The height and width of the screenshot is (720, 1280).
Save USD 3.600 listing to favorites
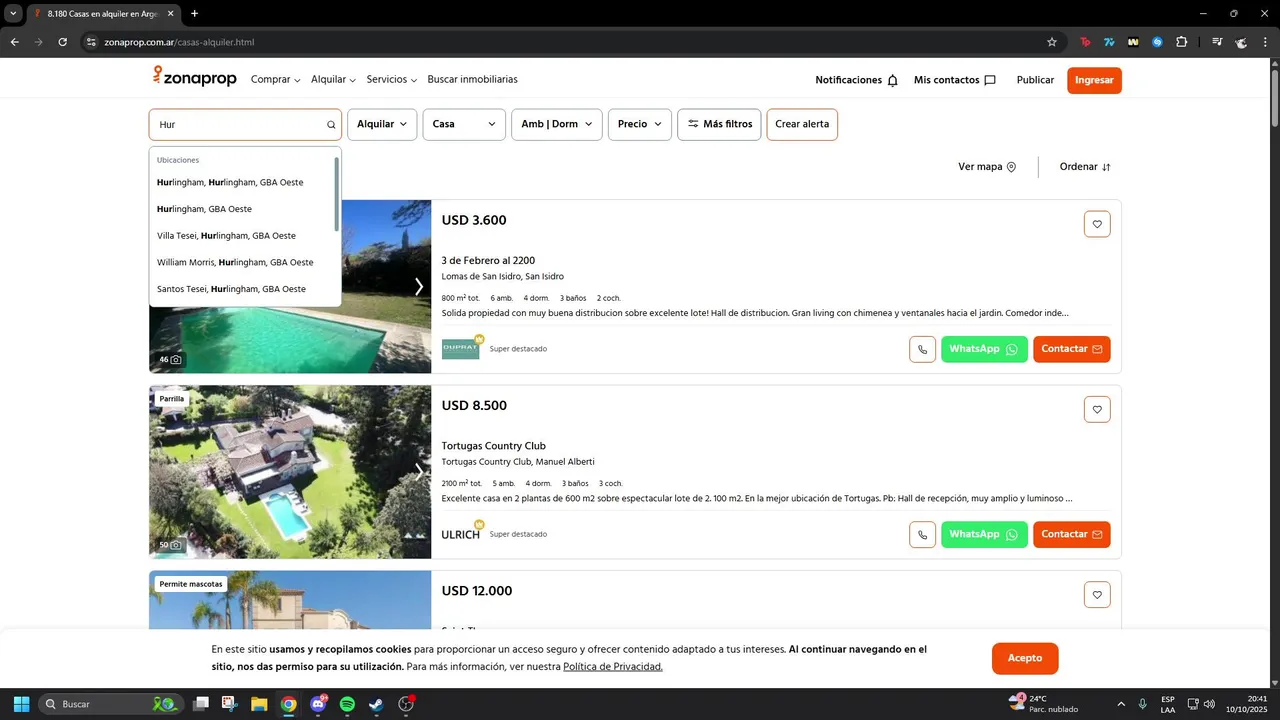[1097, 224]
